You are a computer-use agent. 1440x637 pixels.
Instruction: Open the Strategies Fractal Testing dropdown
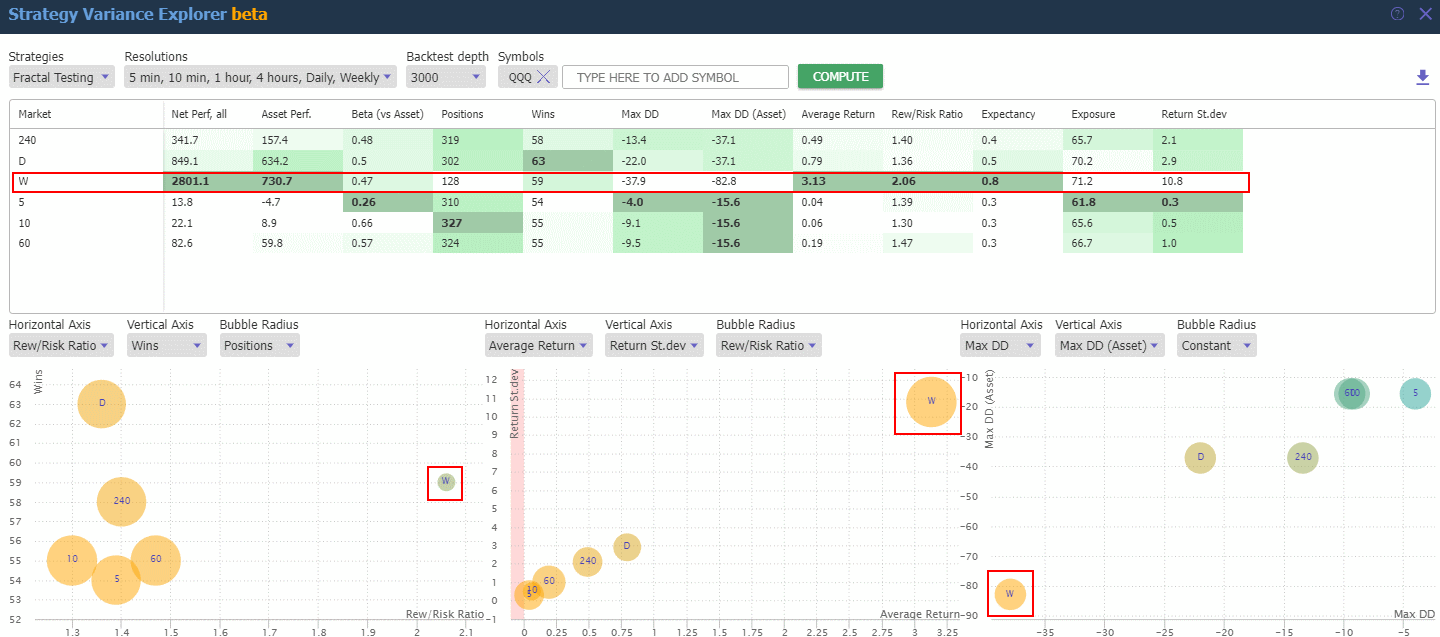62,77
